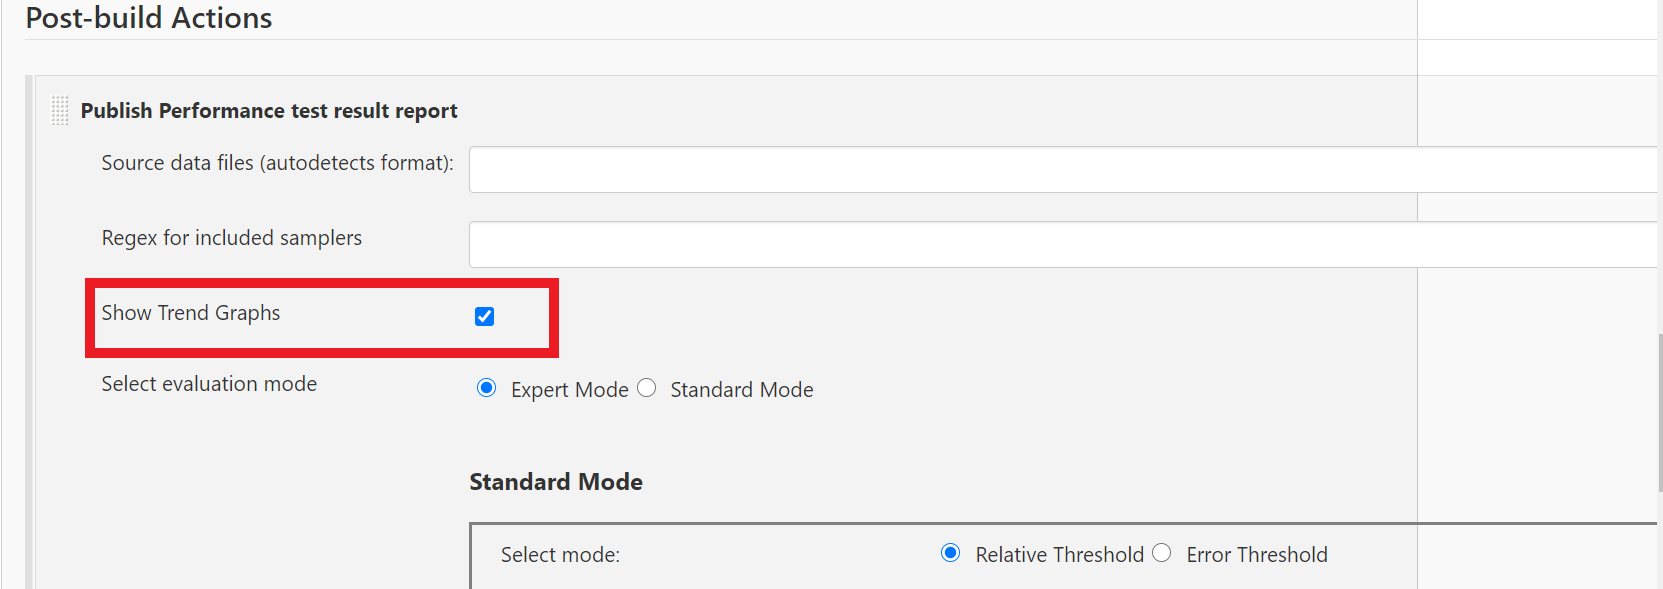Image resolution: width=1663 pixels, height=589 pixels.
Task: Click the bold Standard Mode section heading
Action: click(x=556, y=482)
